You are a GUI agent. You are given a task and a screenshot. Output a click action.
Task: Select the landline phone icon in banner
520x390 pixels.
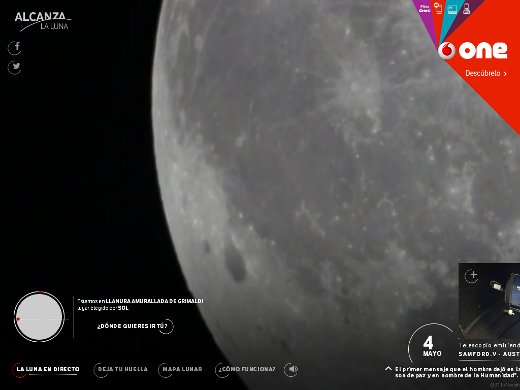(467, 9)
